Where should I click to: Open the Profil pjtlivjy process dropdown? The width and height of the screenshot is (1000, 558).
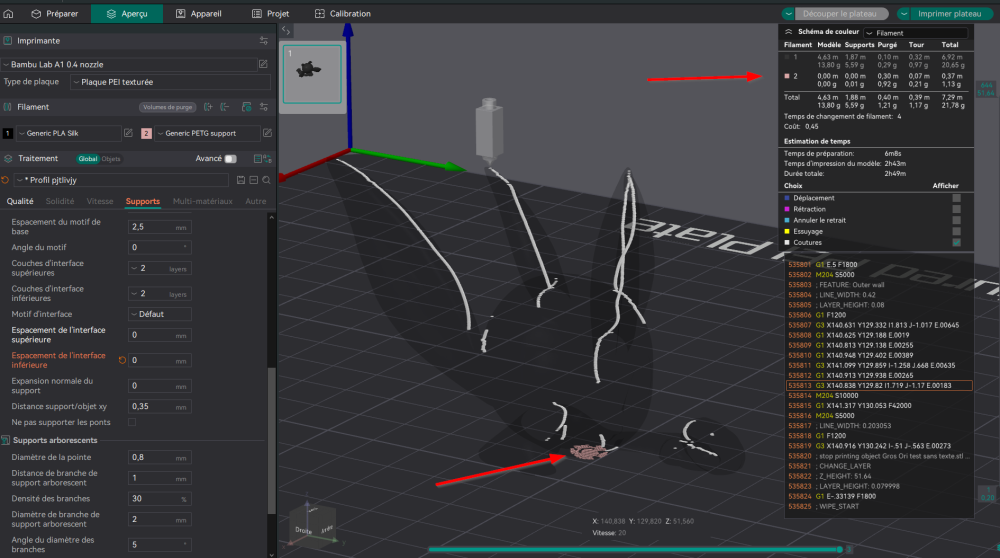pyautogui.click(x=121, y=180)
